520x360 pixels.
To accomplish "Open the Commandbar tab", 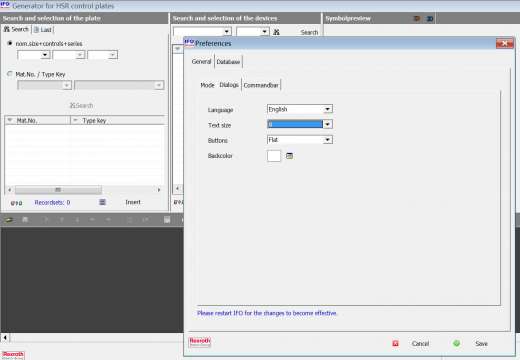I will [x=261, y=85].
